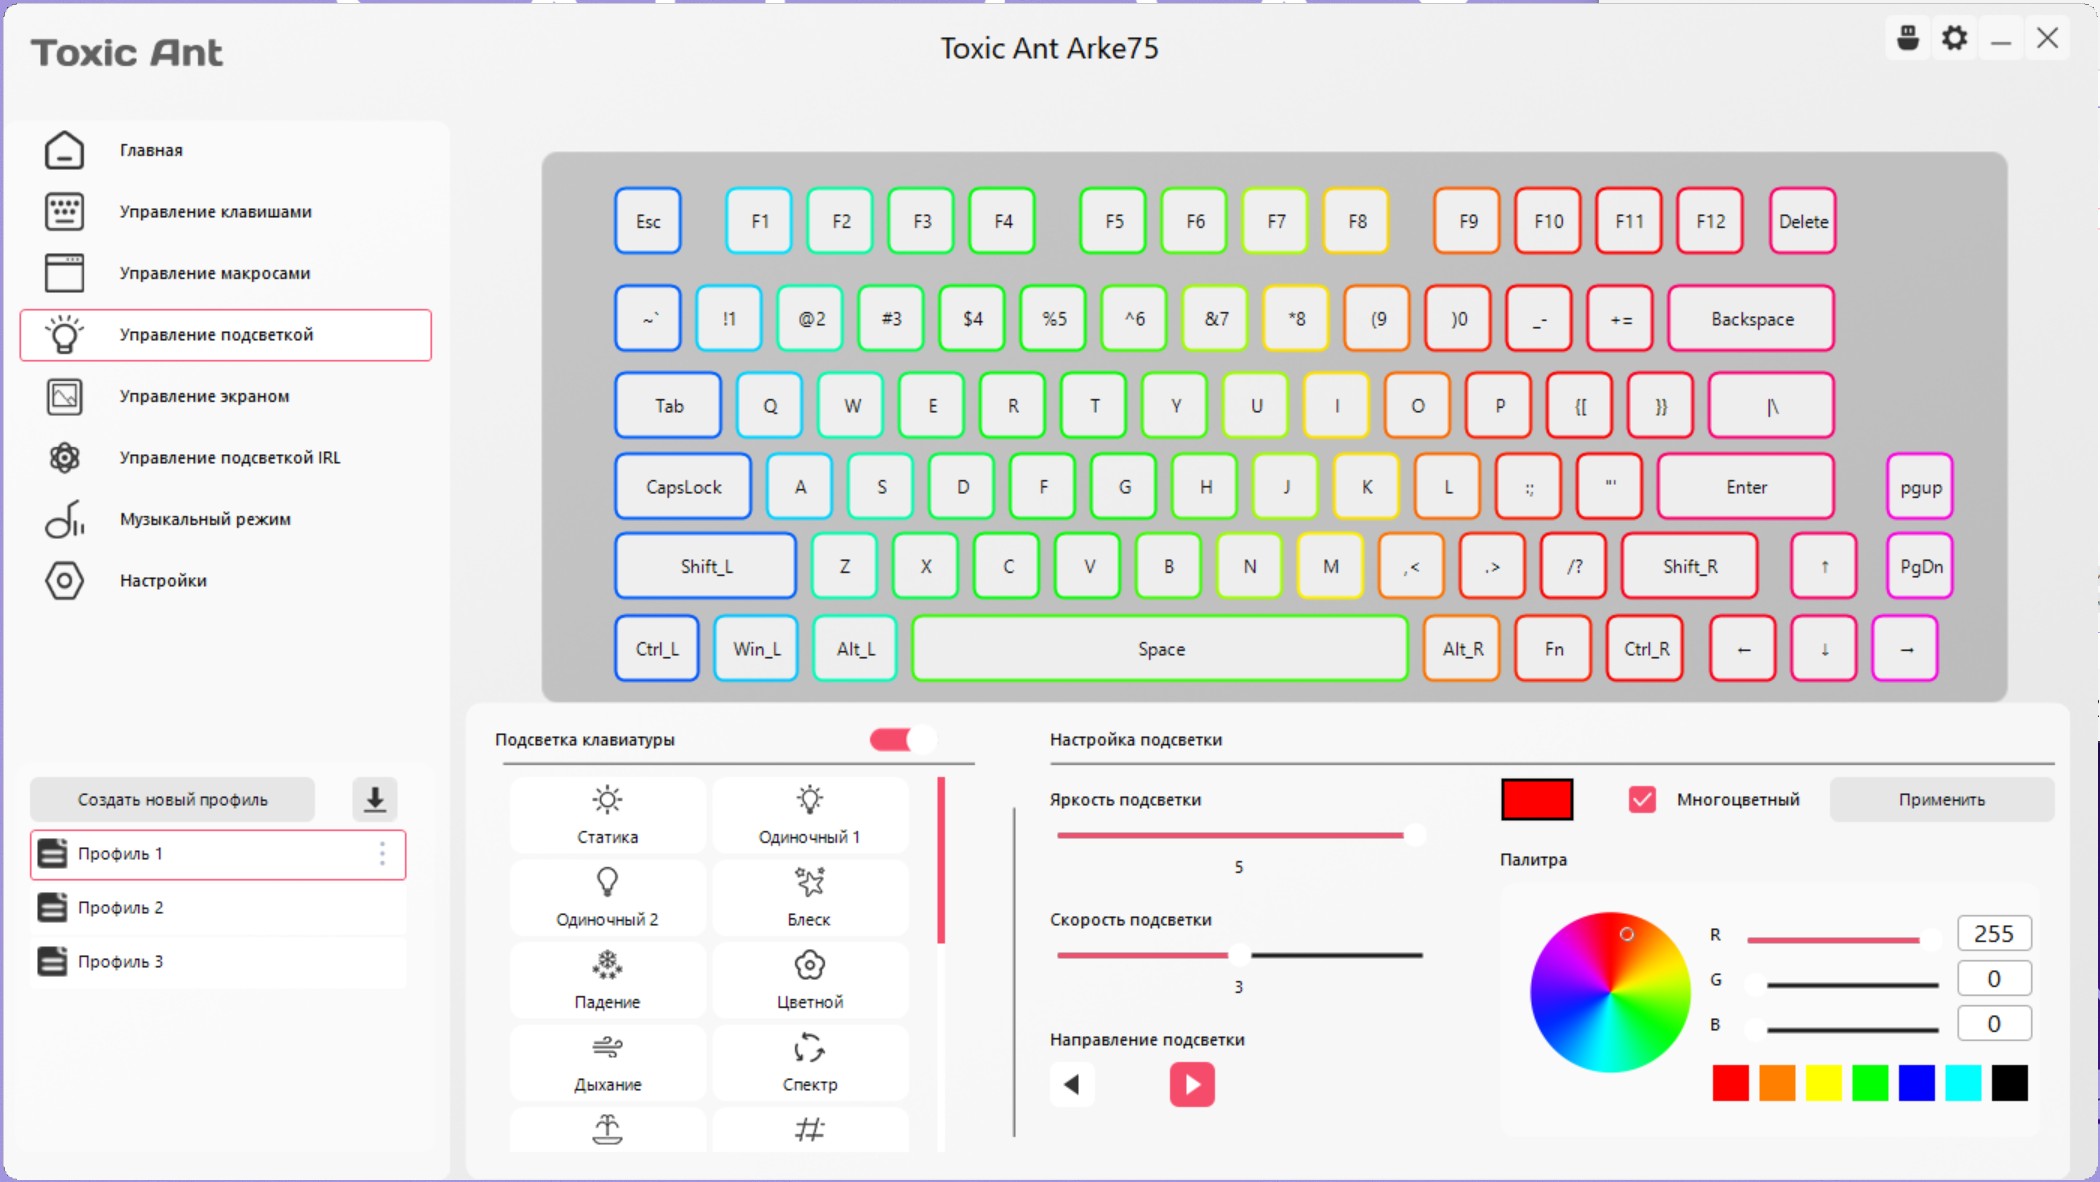Screen dimensions: 2100x1182
Task: Choose the cyan preset color swatch
Action: tap(1963, 1083)
